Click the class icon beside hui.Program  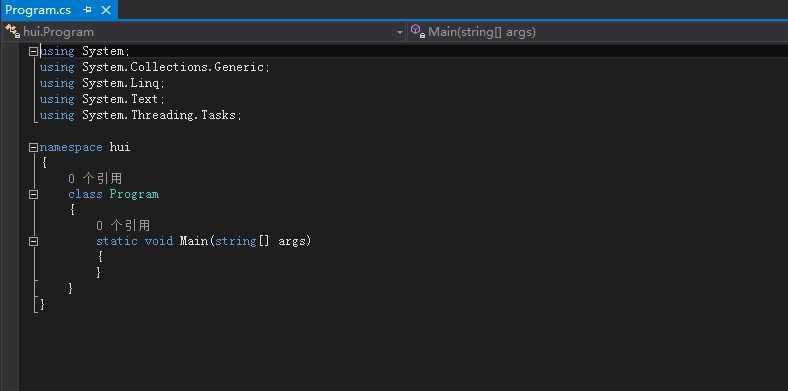point(12,32)
